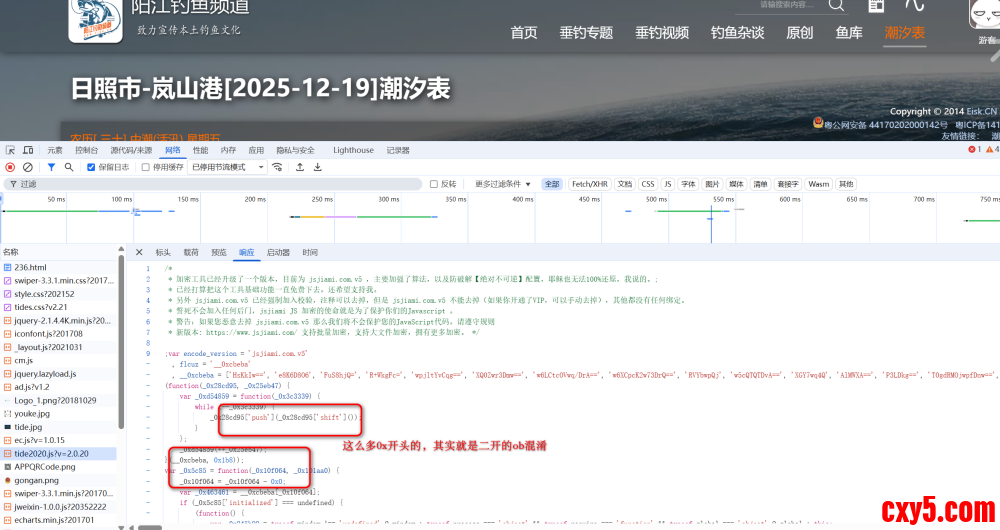The width and height of the screenshot is (1000, 530).
Task: Select the 其他 filter chip
Action: 846,184
